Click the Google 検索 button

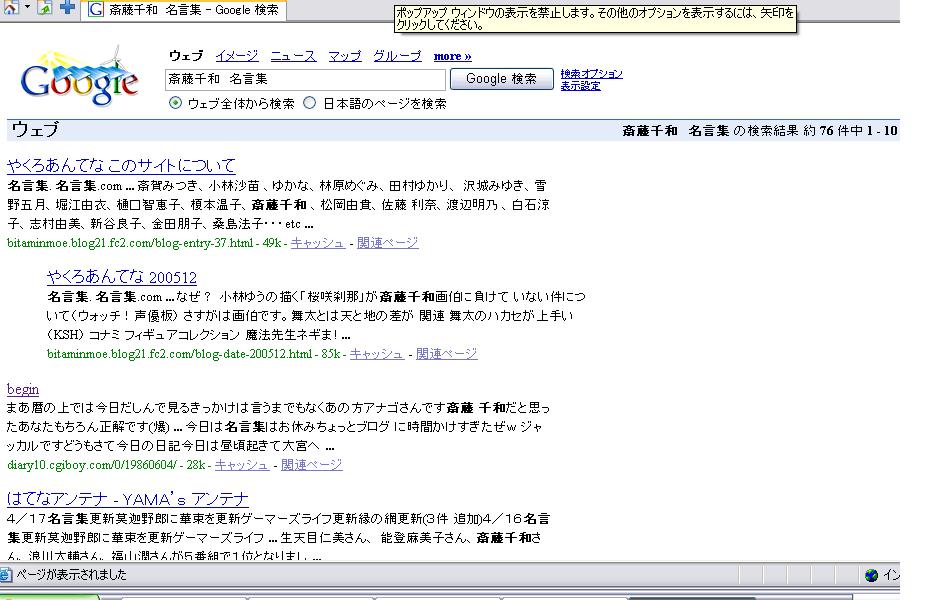[502, 79]
